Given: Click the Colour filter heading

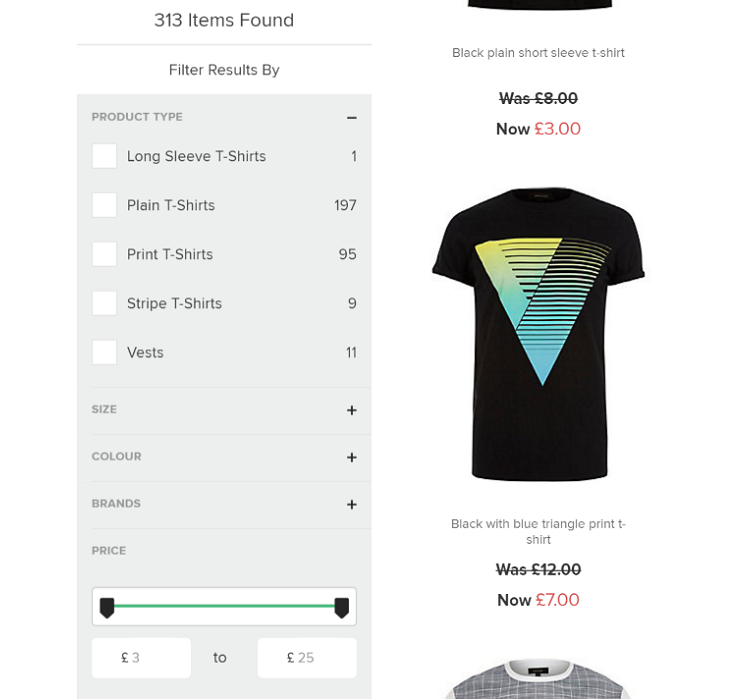Looking at the screenshot, I should (117, 456).
